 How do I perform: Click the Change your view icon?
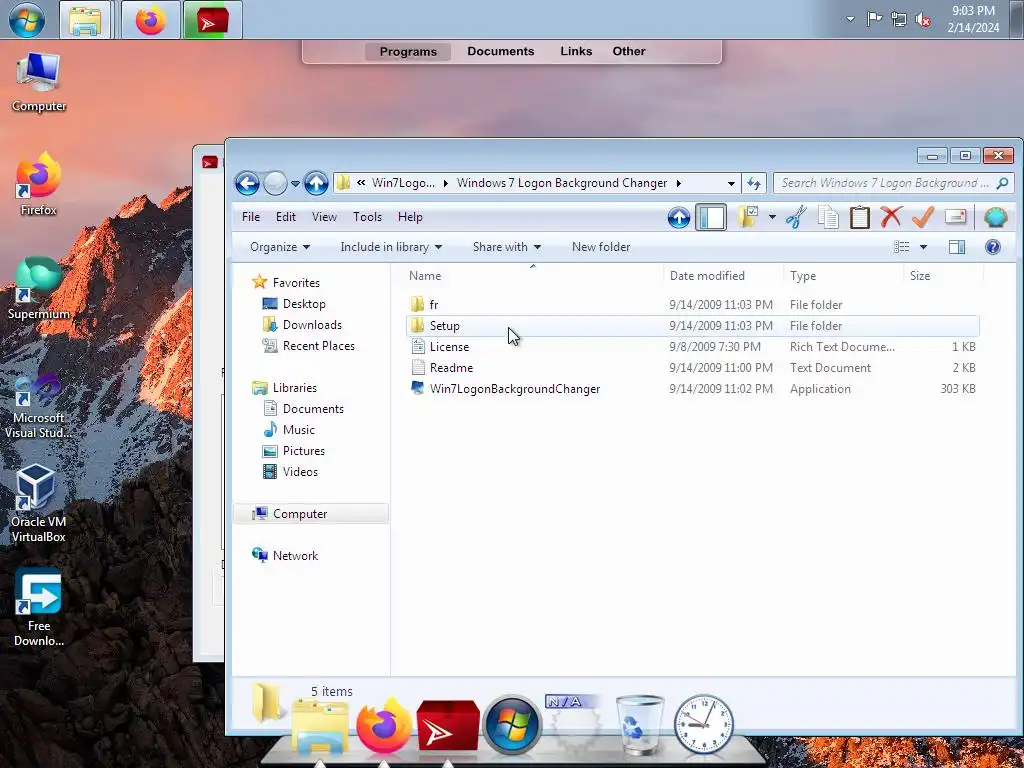tap(901, 247)
